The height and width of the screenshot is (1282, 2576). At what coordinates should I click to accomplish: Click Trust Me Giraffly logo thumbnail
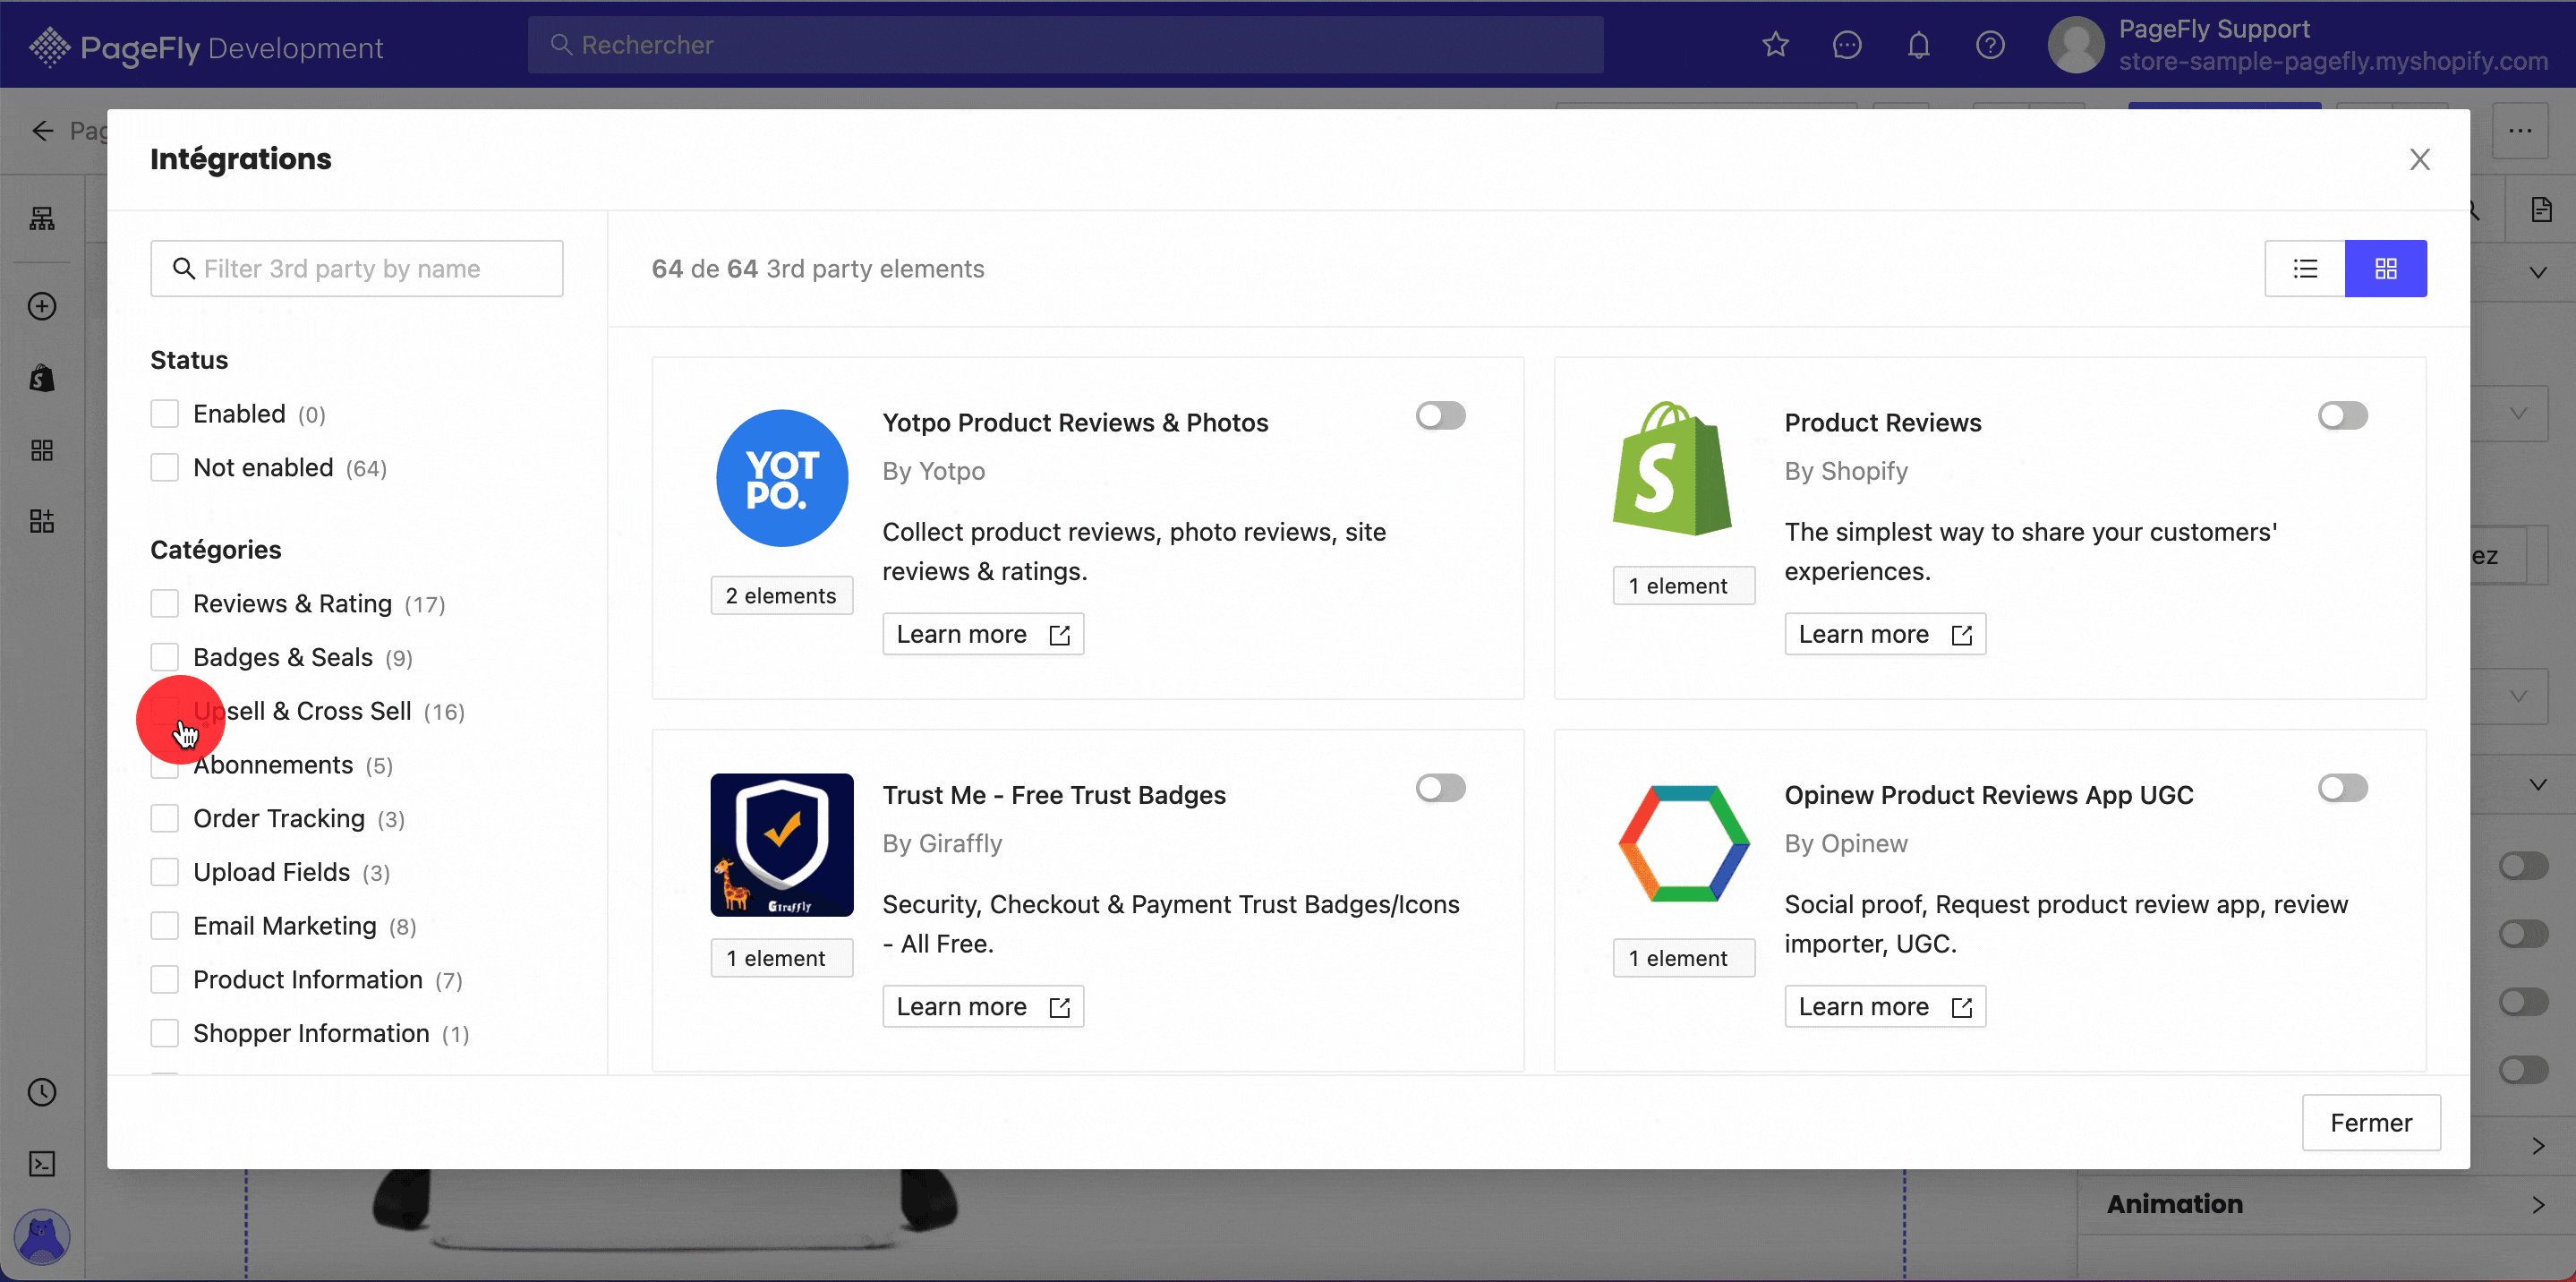[782, 845]
